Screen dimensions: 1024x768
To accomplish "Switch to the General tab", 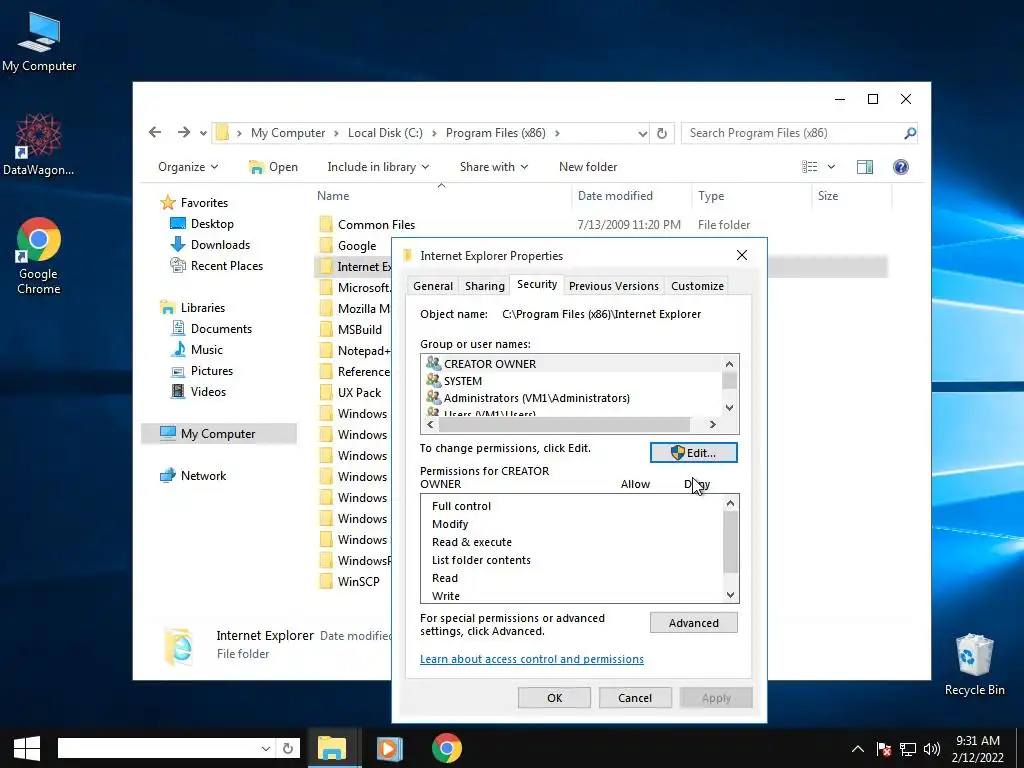I will pos(433,286).
